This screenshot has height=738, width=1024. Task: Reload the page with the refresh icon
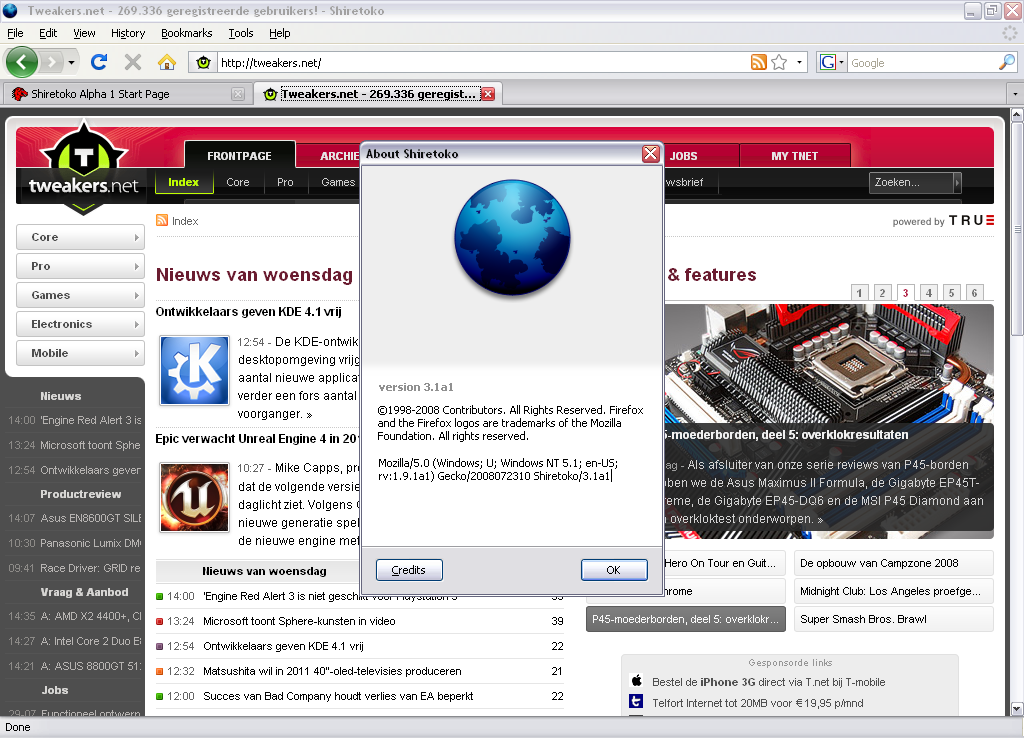[x=99, y=62]
